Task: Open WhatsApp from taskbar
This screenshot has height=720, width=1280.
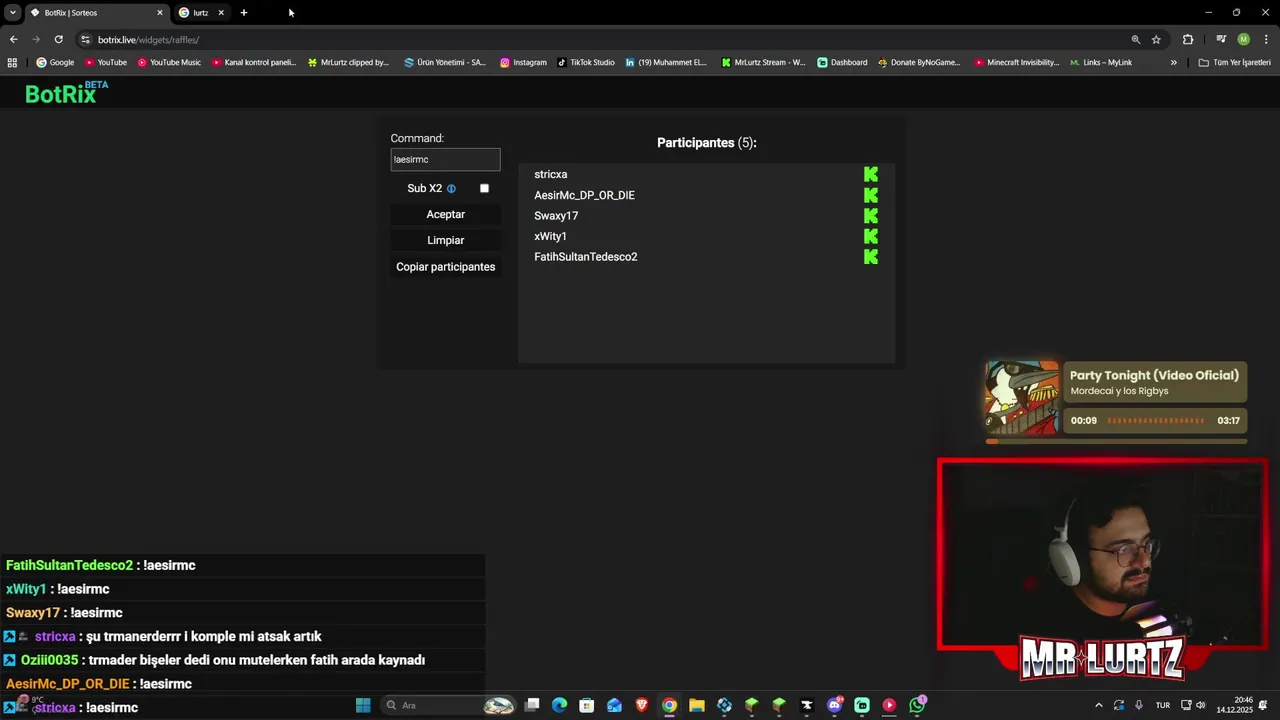Action: point(917,705)
